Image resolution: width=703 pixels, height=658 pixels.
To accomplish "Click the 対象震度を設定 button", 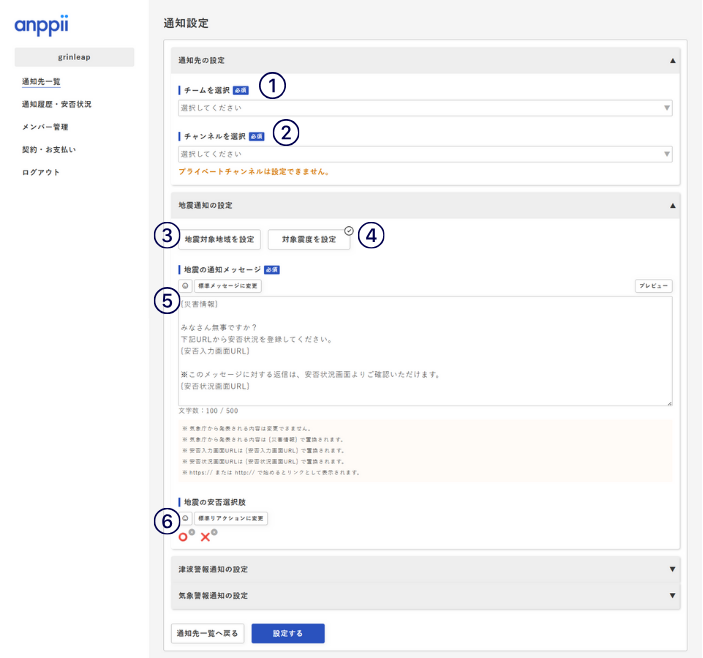I will click(x=309, y=240).
